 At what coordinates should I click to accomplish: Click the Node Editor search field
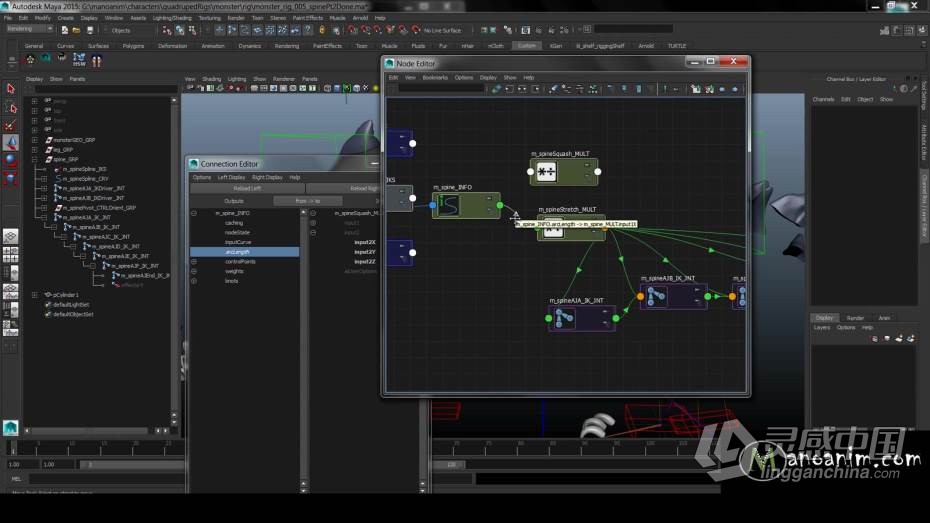[x=441, y=89]
